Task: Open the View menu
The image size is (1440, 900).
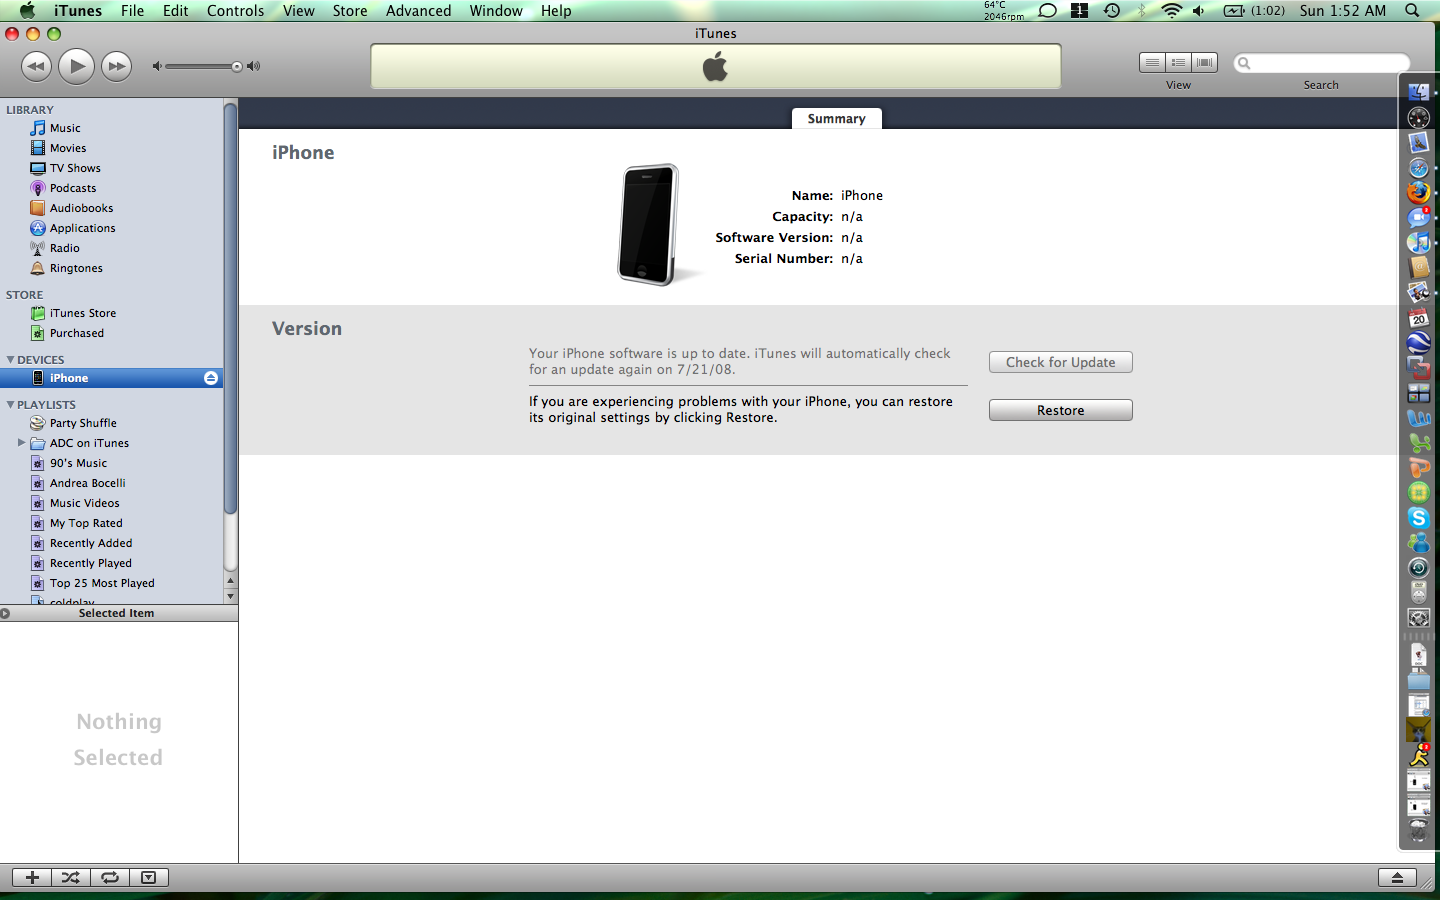Action: (x=299, y=11)
